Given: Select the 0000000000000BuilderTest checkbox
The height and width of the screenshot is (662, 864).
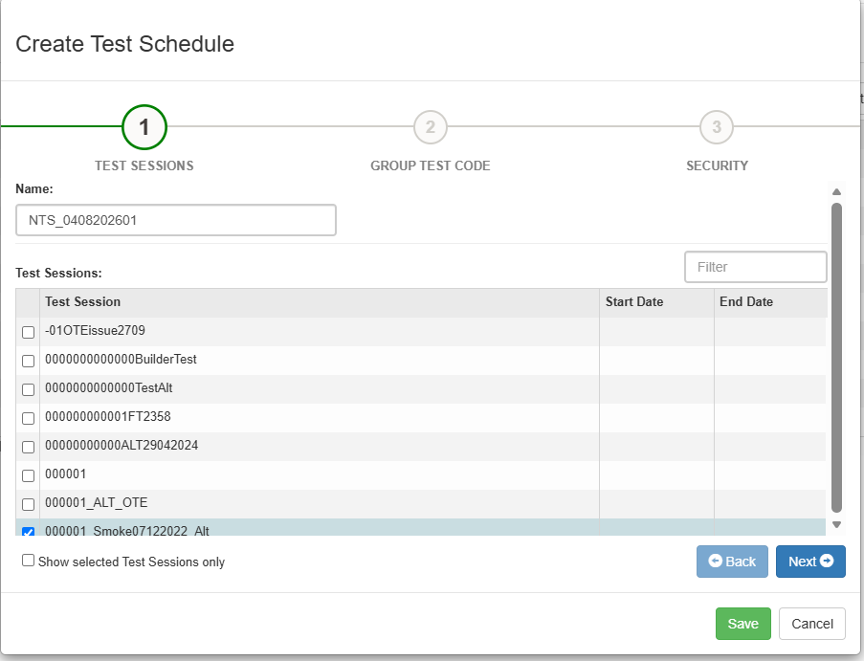Looking at the screenshot, I should point(28,361).
